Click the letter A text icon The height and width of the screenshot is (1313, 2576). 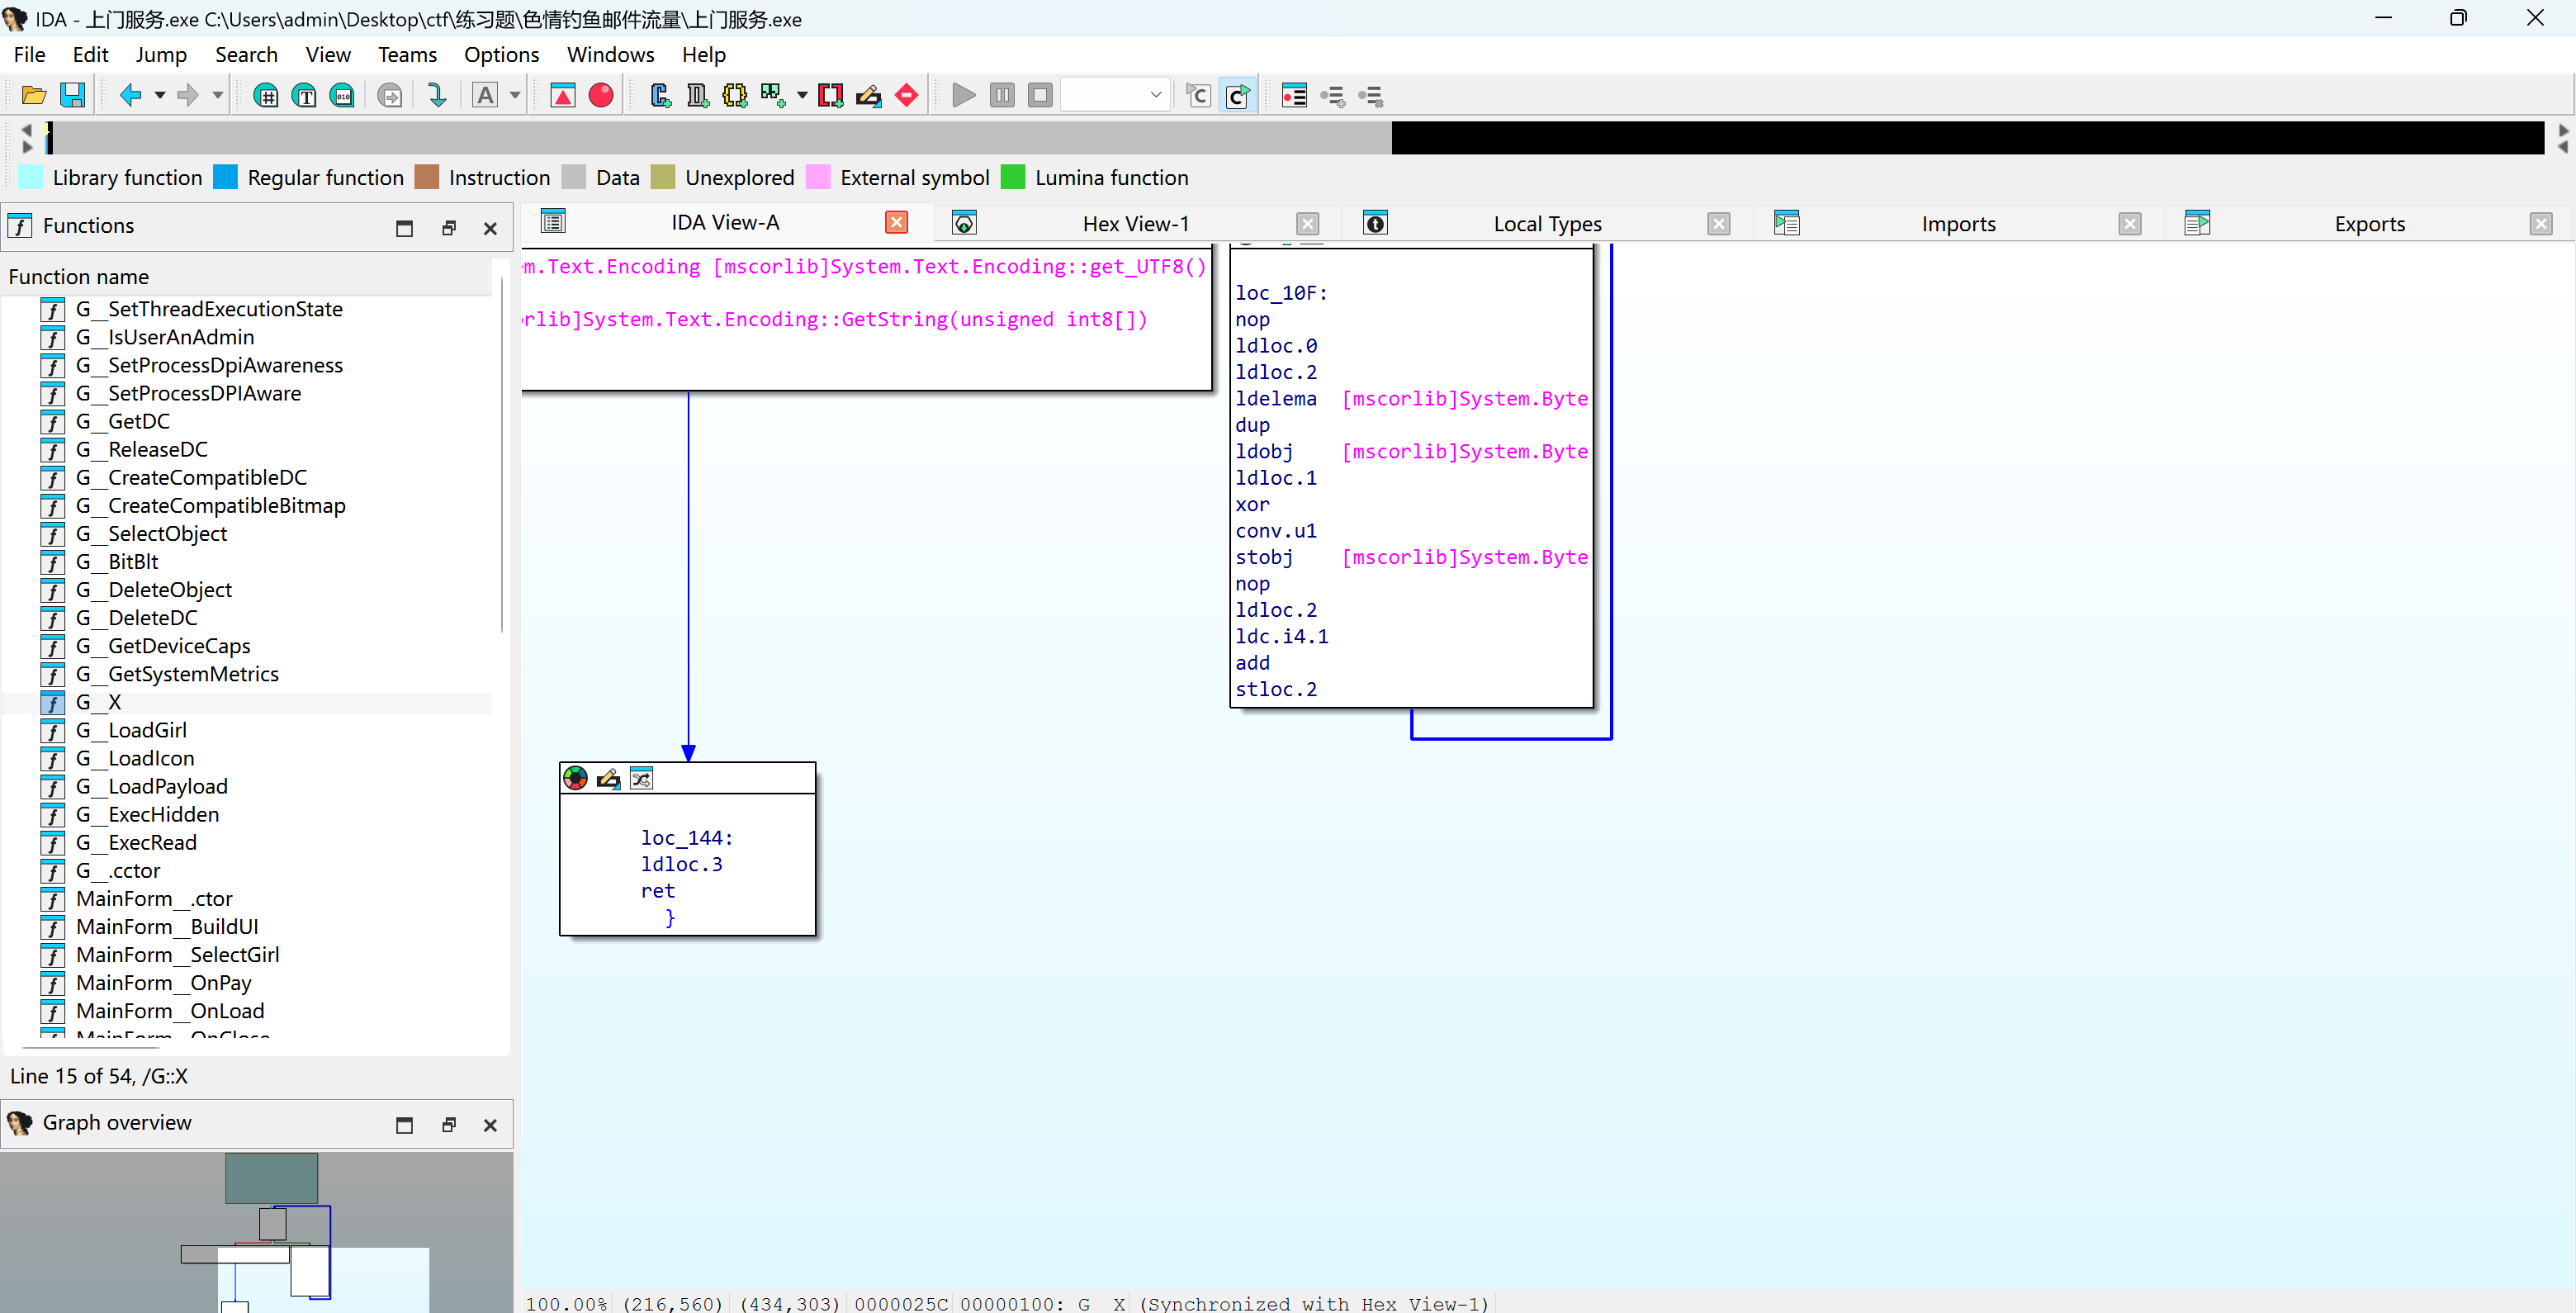pyautogui.click(x=485, y=96)
